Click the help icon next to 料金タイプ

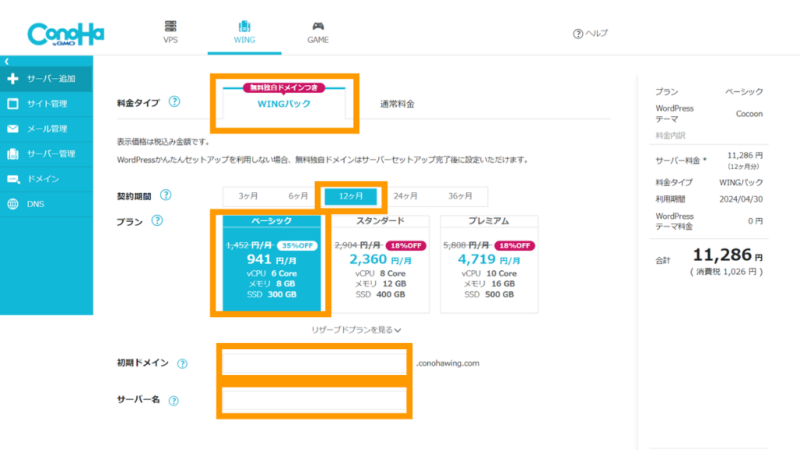tap(174, 102)
